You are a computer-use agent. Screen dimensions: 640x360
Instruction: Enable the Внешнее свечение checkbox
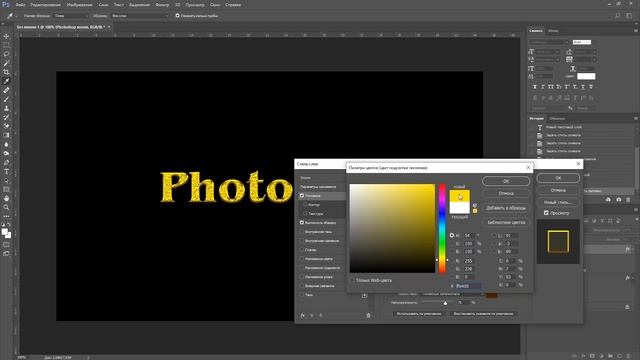302,285
